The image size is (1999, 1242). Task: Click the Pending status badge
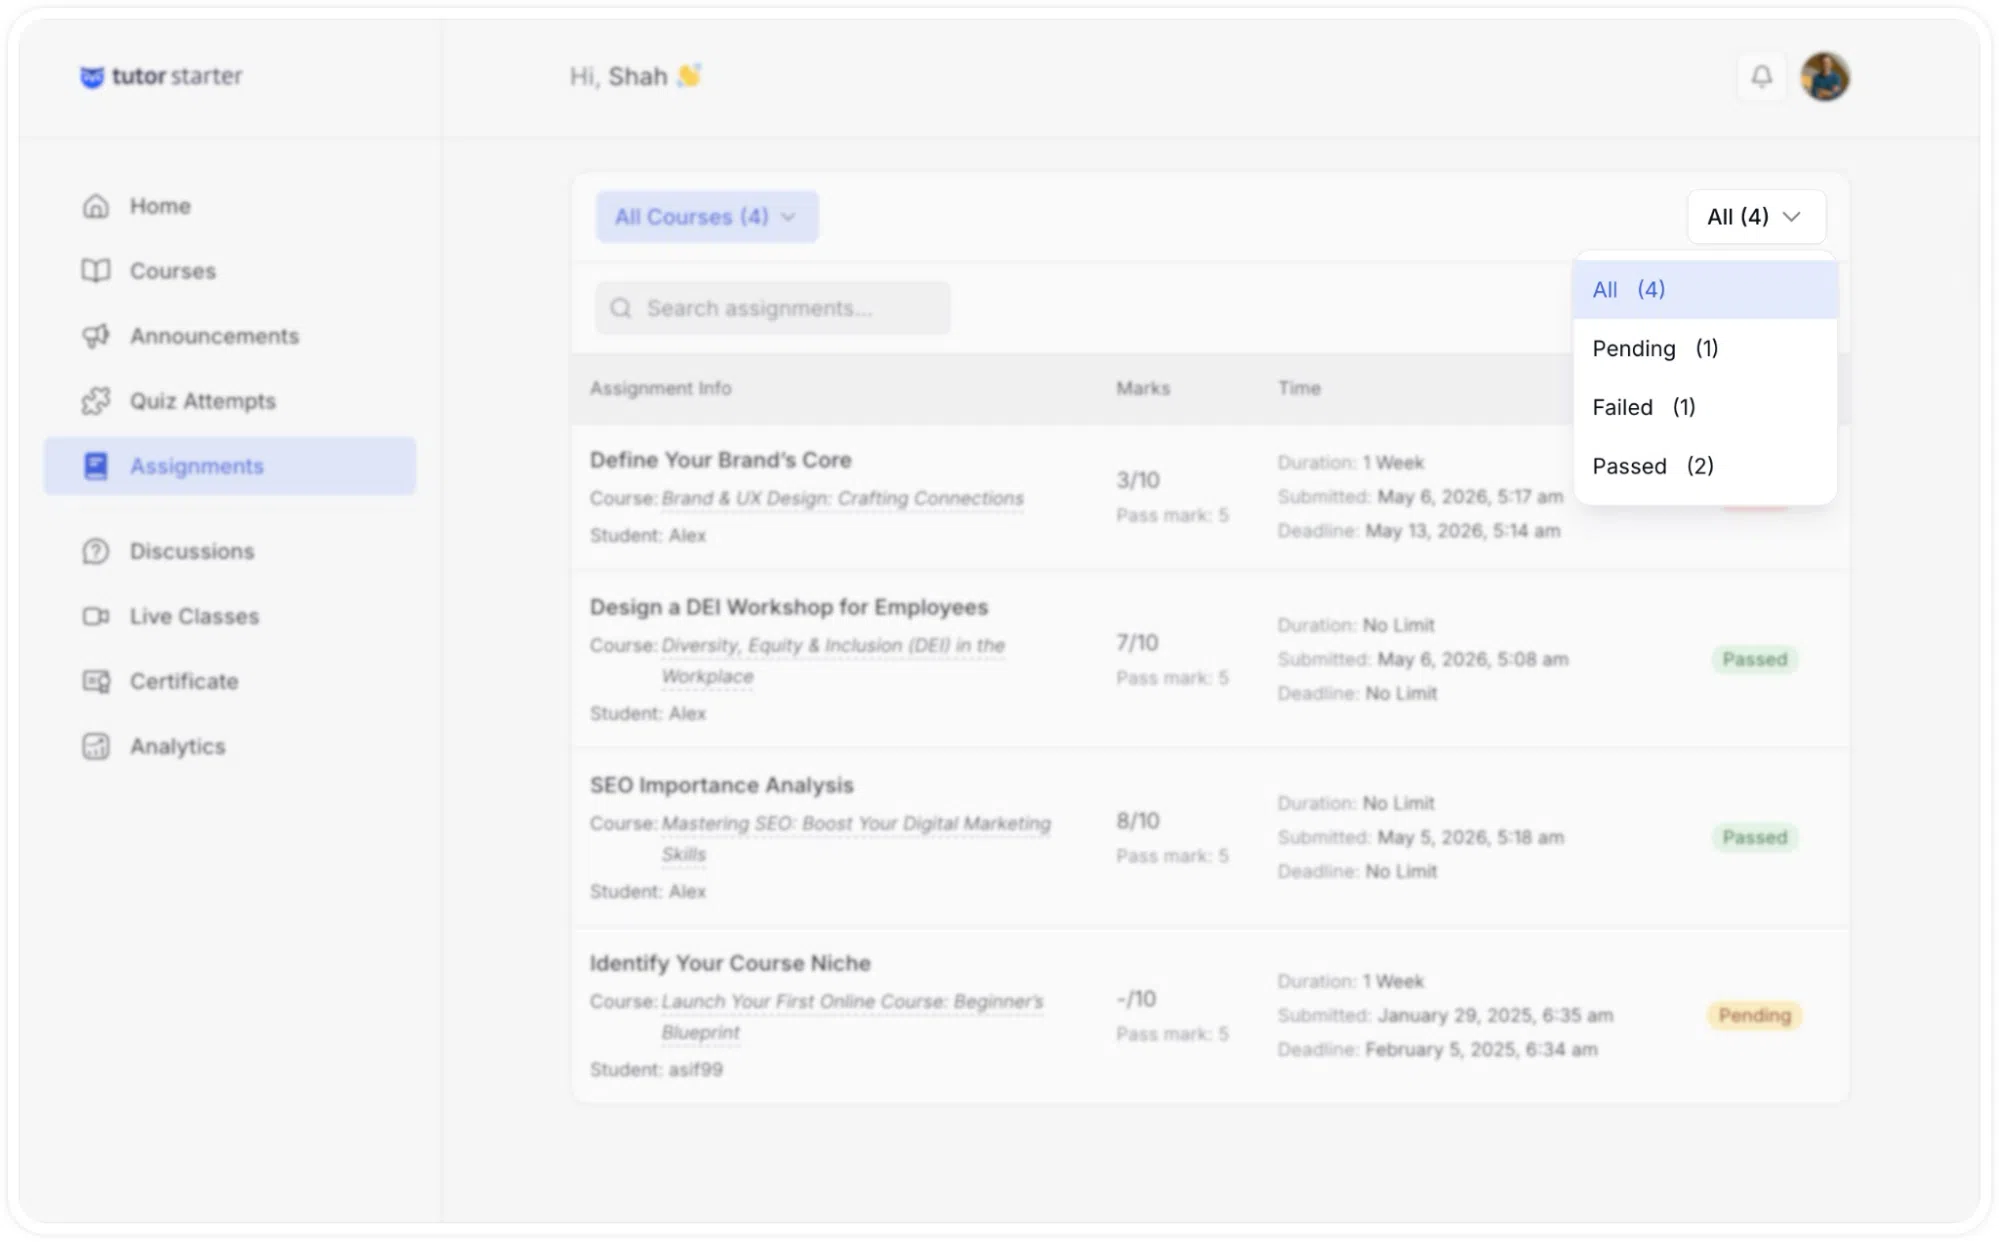tap(1755, 1015)
